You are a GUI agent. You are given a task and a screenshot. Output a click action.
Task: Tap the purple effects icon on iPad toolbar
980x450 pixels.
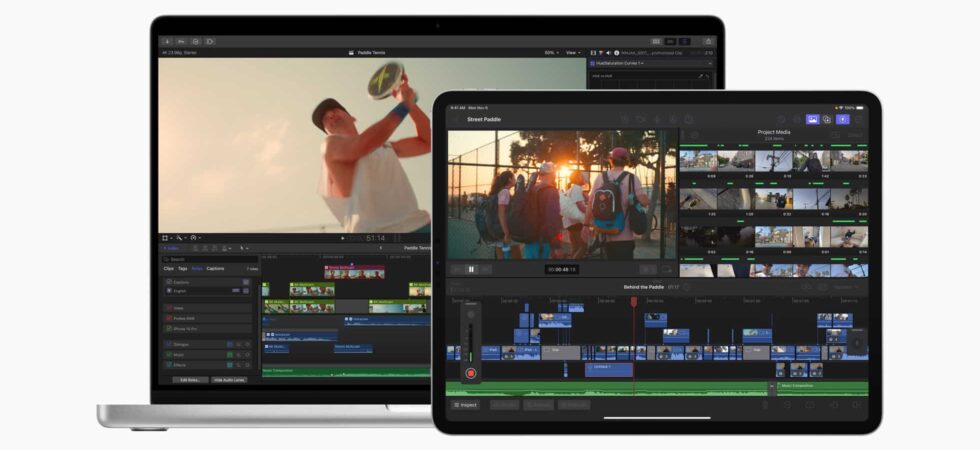click(x=842, y=119)
